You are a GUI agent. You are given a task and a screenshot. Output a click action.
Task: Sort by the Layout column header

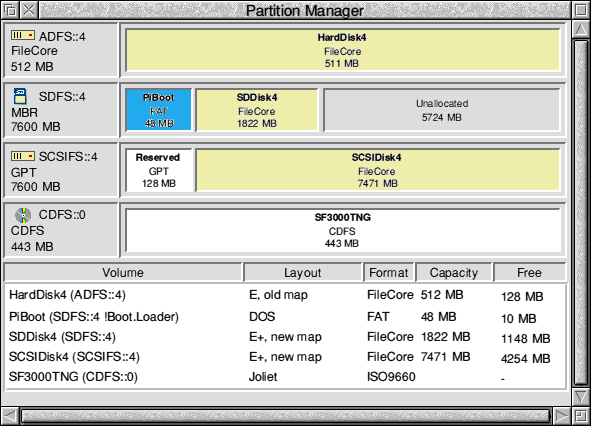[x=303, y=272]
